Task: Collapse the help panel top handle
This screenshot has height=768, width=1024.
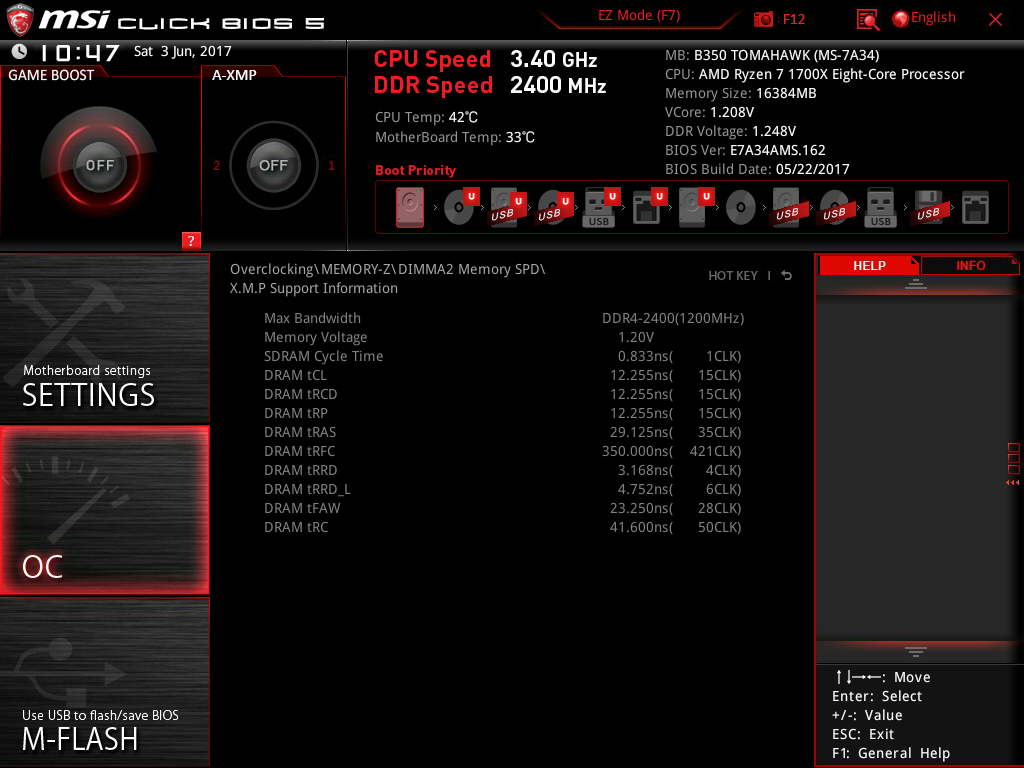Action: 916,283
